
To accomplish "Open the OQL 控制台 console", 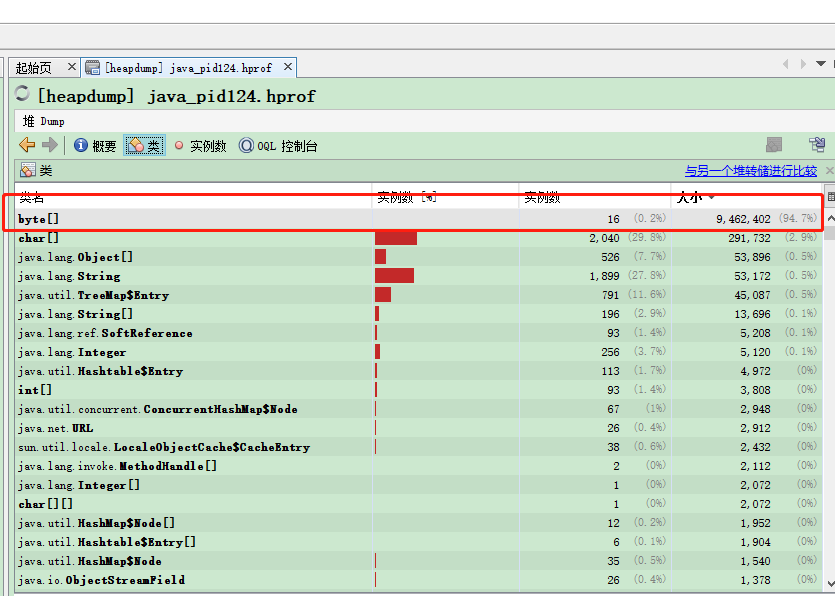I will (278, 145).
